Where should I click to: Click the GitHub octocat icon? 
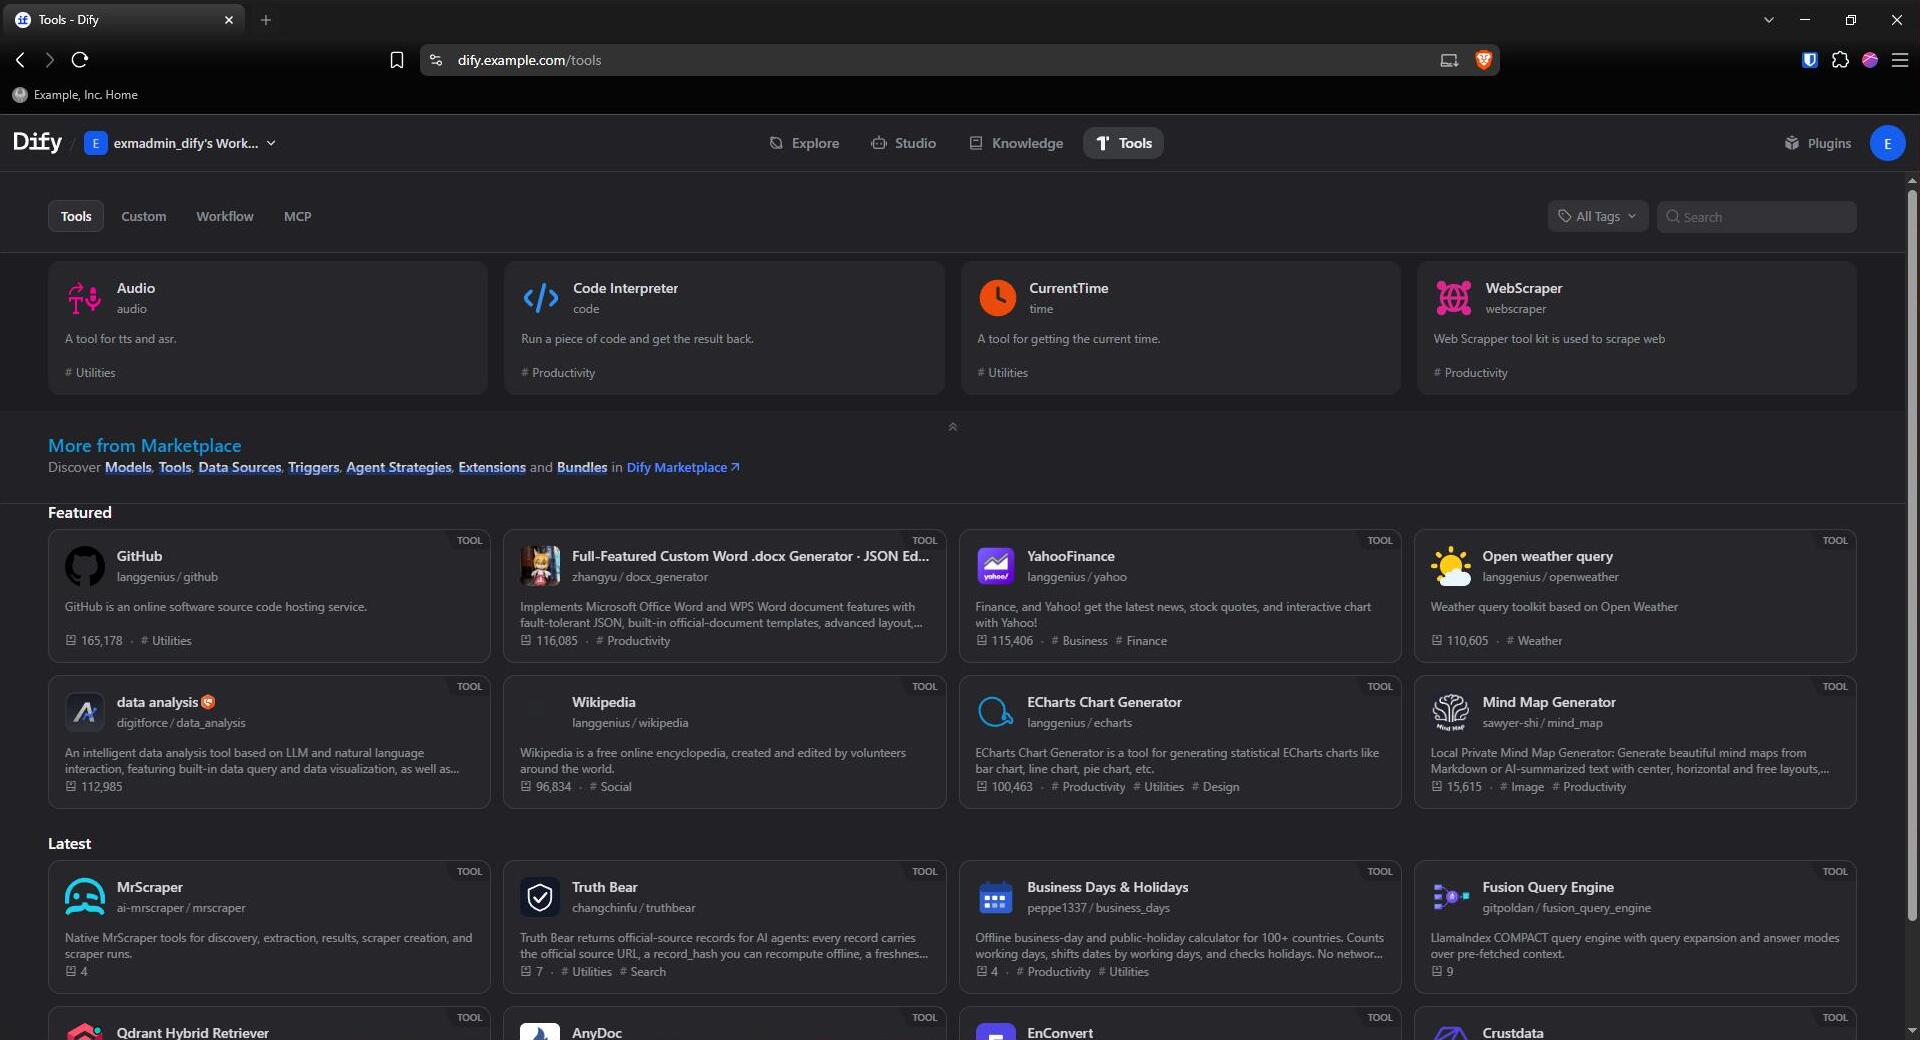pos(85,566)
